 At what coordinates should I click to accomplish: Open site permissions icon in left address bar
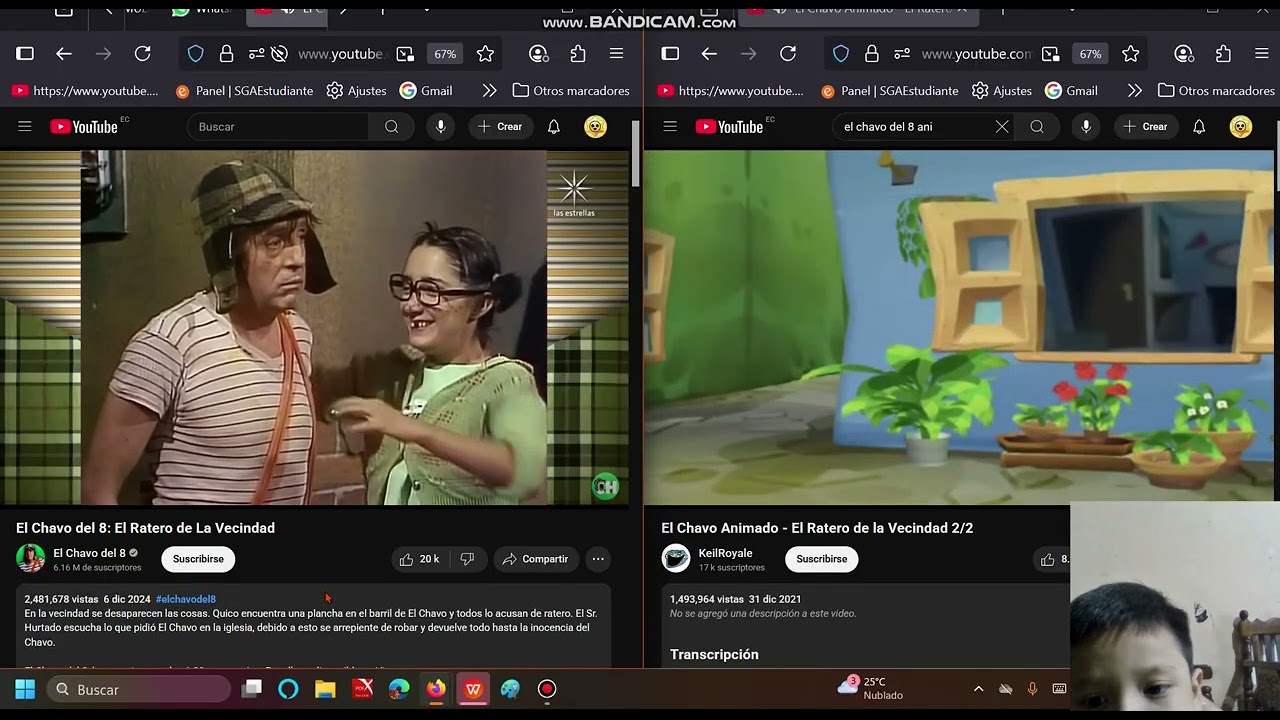pyautogui.click(x=257, y=54)
